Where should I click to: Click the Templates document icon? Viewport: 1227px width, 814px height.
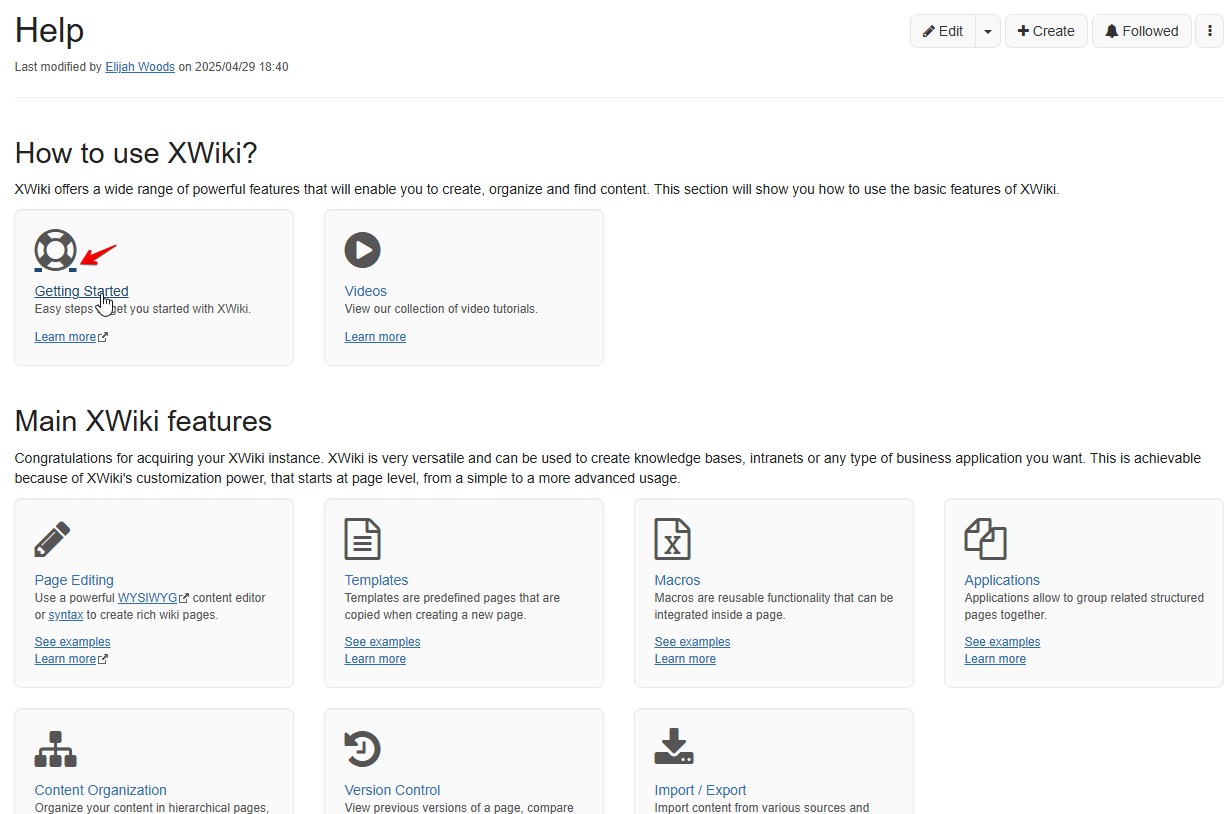click(x=363, y=539)
